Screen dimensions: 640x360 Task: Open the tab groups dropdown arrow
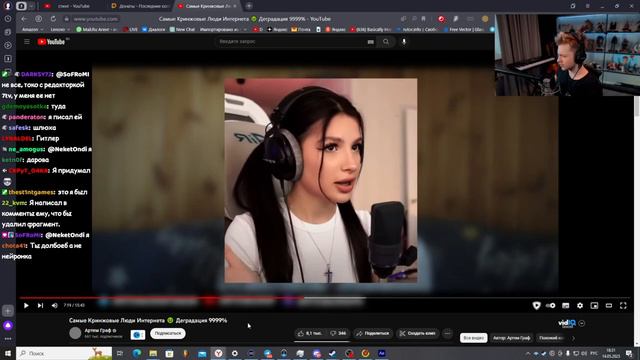click(x=31, y=6)
